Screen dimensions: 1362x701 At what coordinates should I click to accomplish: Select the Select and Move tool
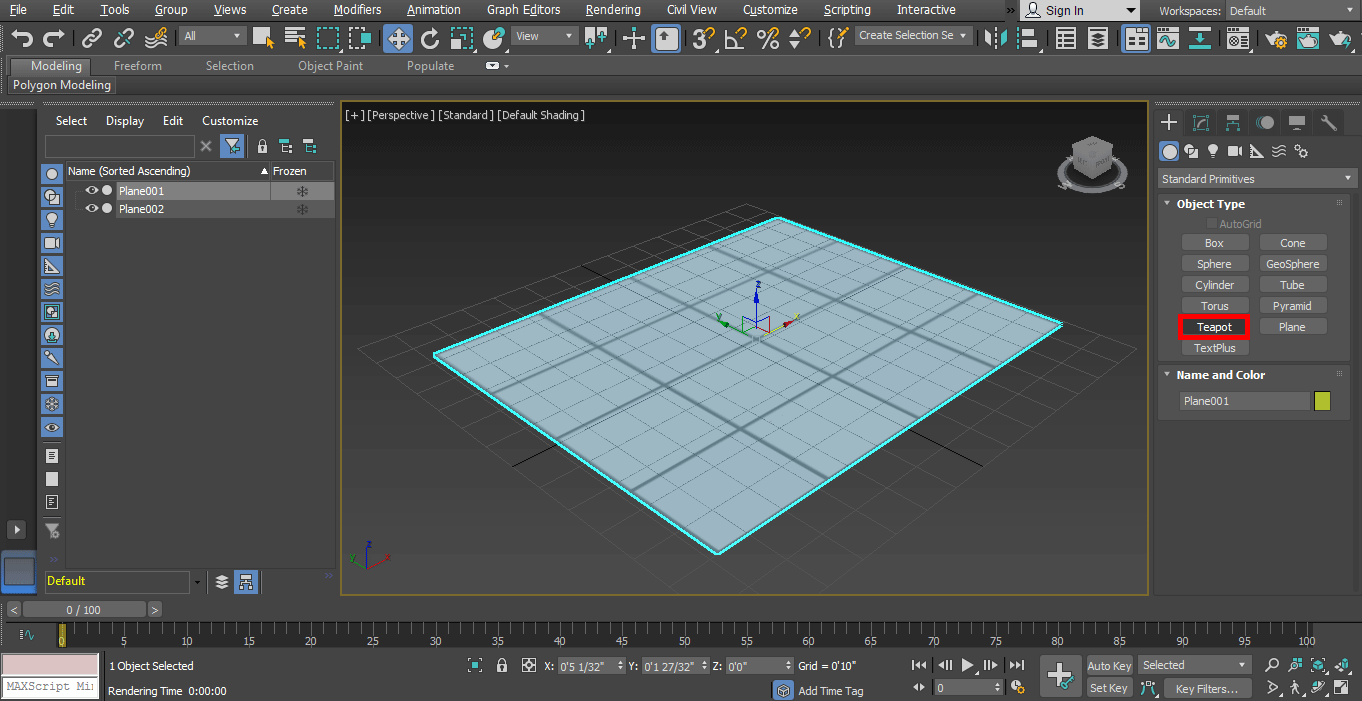(398, 38)
